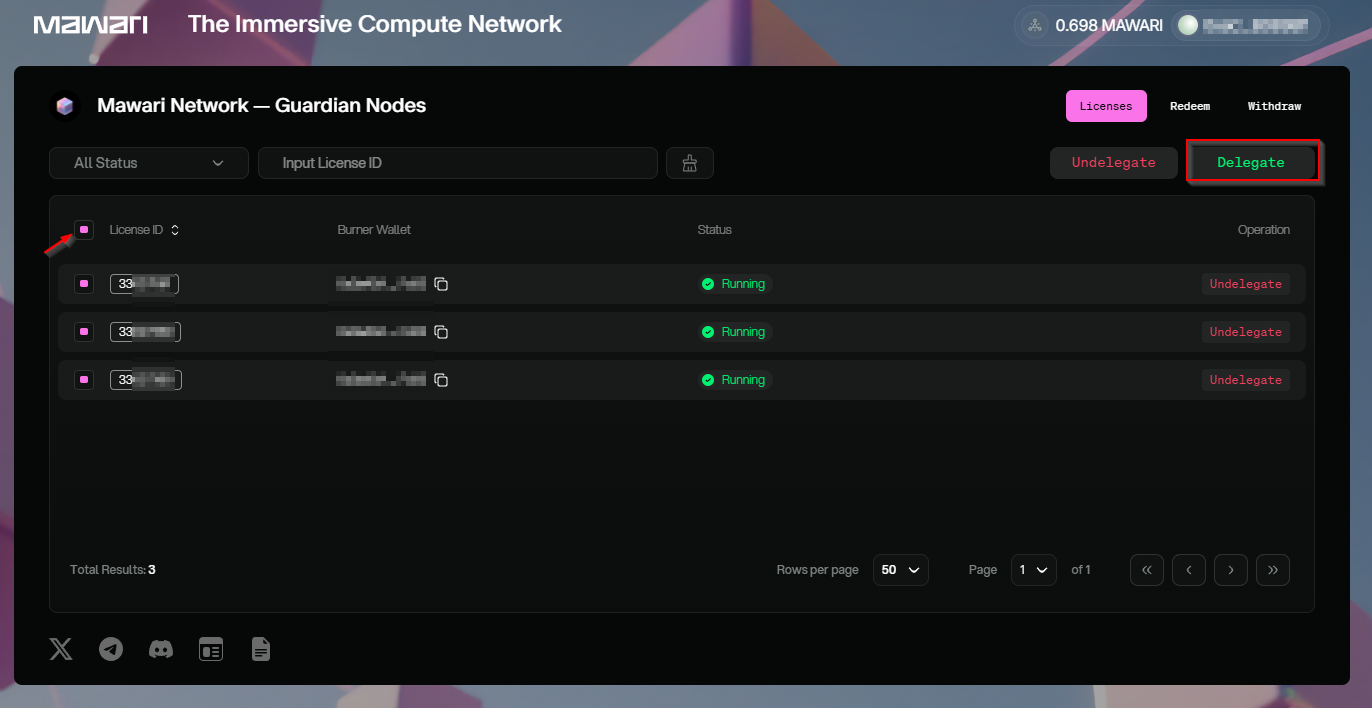
Task: Open the Telegram icon in footer
Action: click(111, 649)
